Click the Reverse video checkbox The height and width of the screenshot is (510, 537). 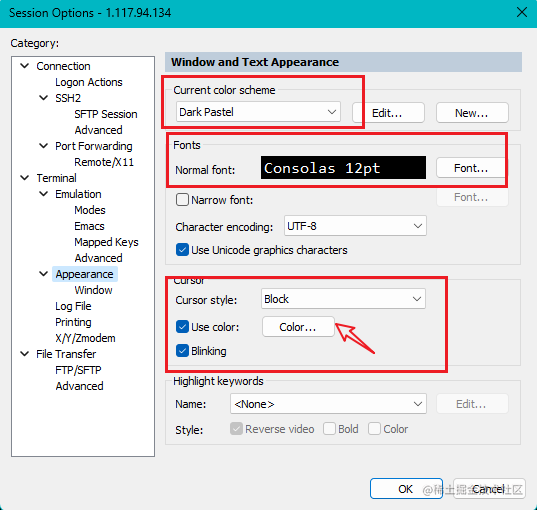coord(236,428)
